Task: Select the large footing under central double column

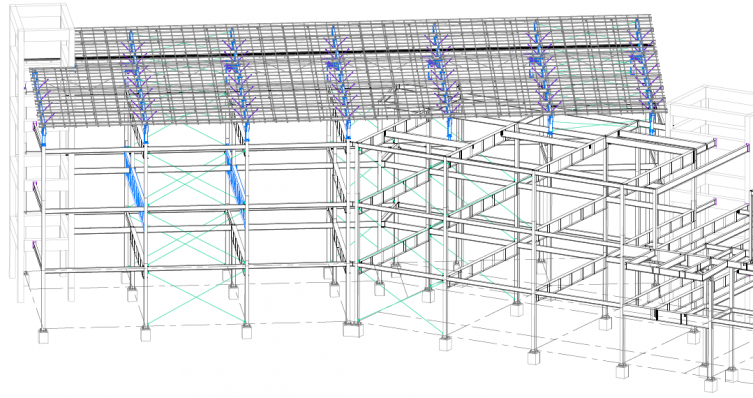Action: 353,329
